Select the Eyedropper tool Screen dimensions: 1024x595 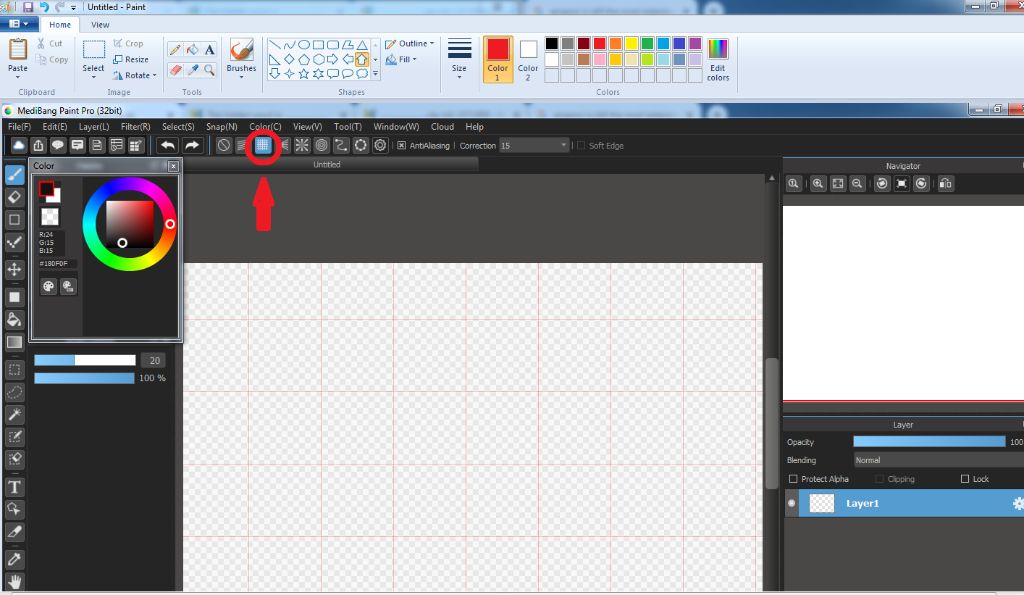[x=14, y=559]
